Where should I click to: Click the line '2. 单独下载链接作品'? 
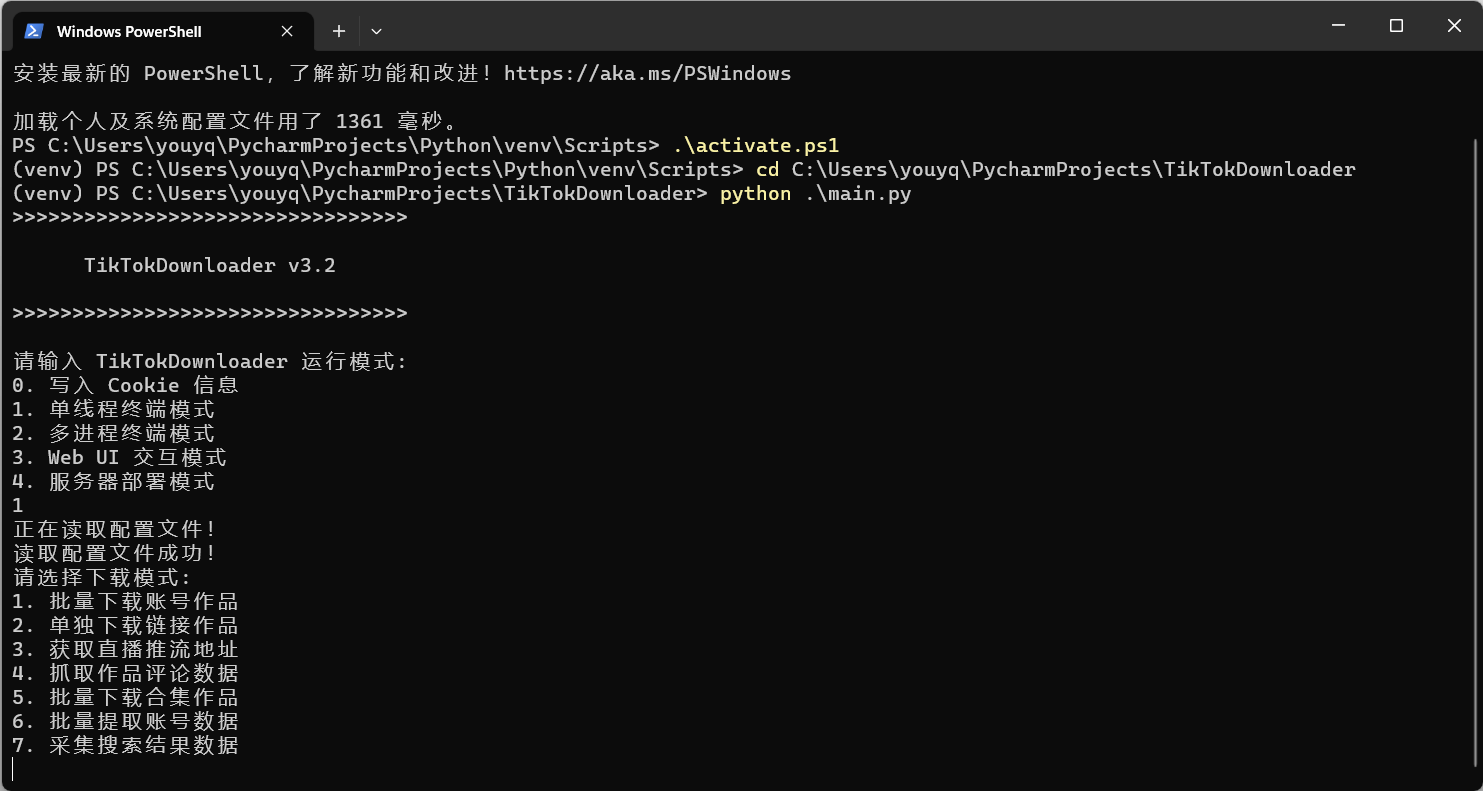[126, 625]
